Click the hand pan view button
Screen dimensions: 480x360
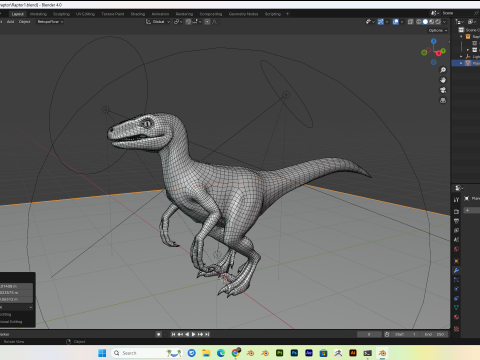tap(443, 80)
